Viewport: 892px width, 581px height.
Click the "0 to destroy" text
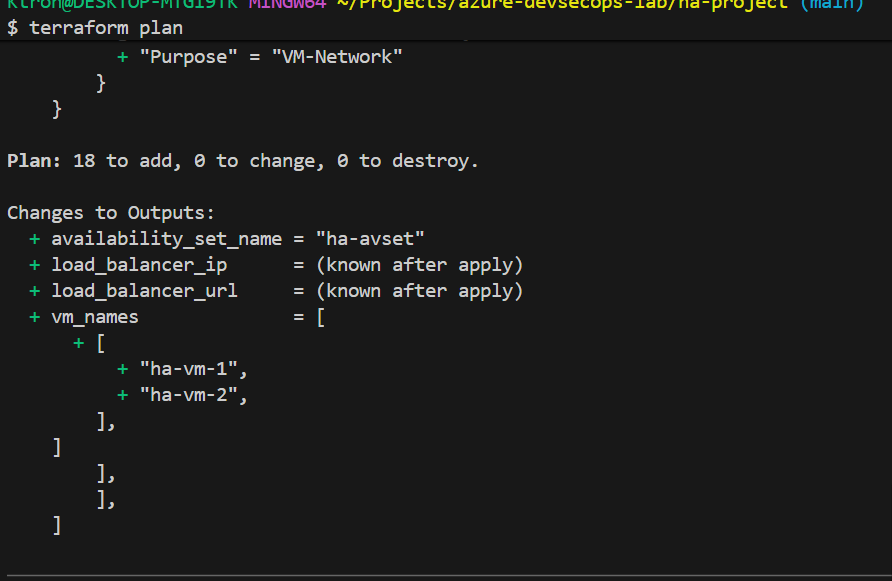[x=407, y=161]
